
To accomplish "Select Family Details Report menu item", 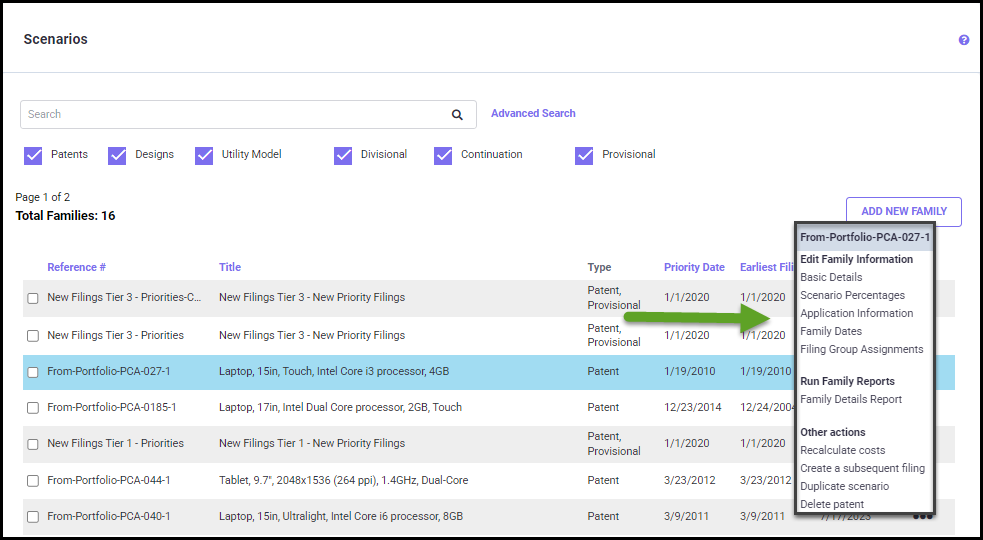I will pyautogui.click(x=851, y=399).
